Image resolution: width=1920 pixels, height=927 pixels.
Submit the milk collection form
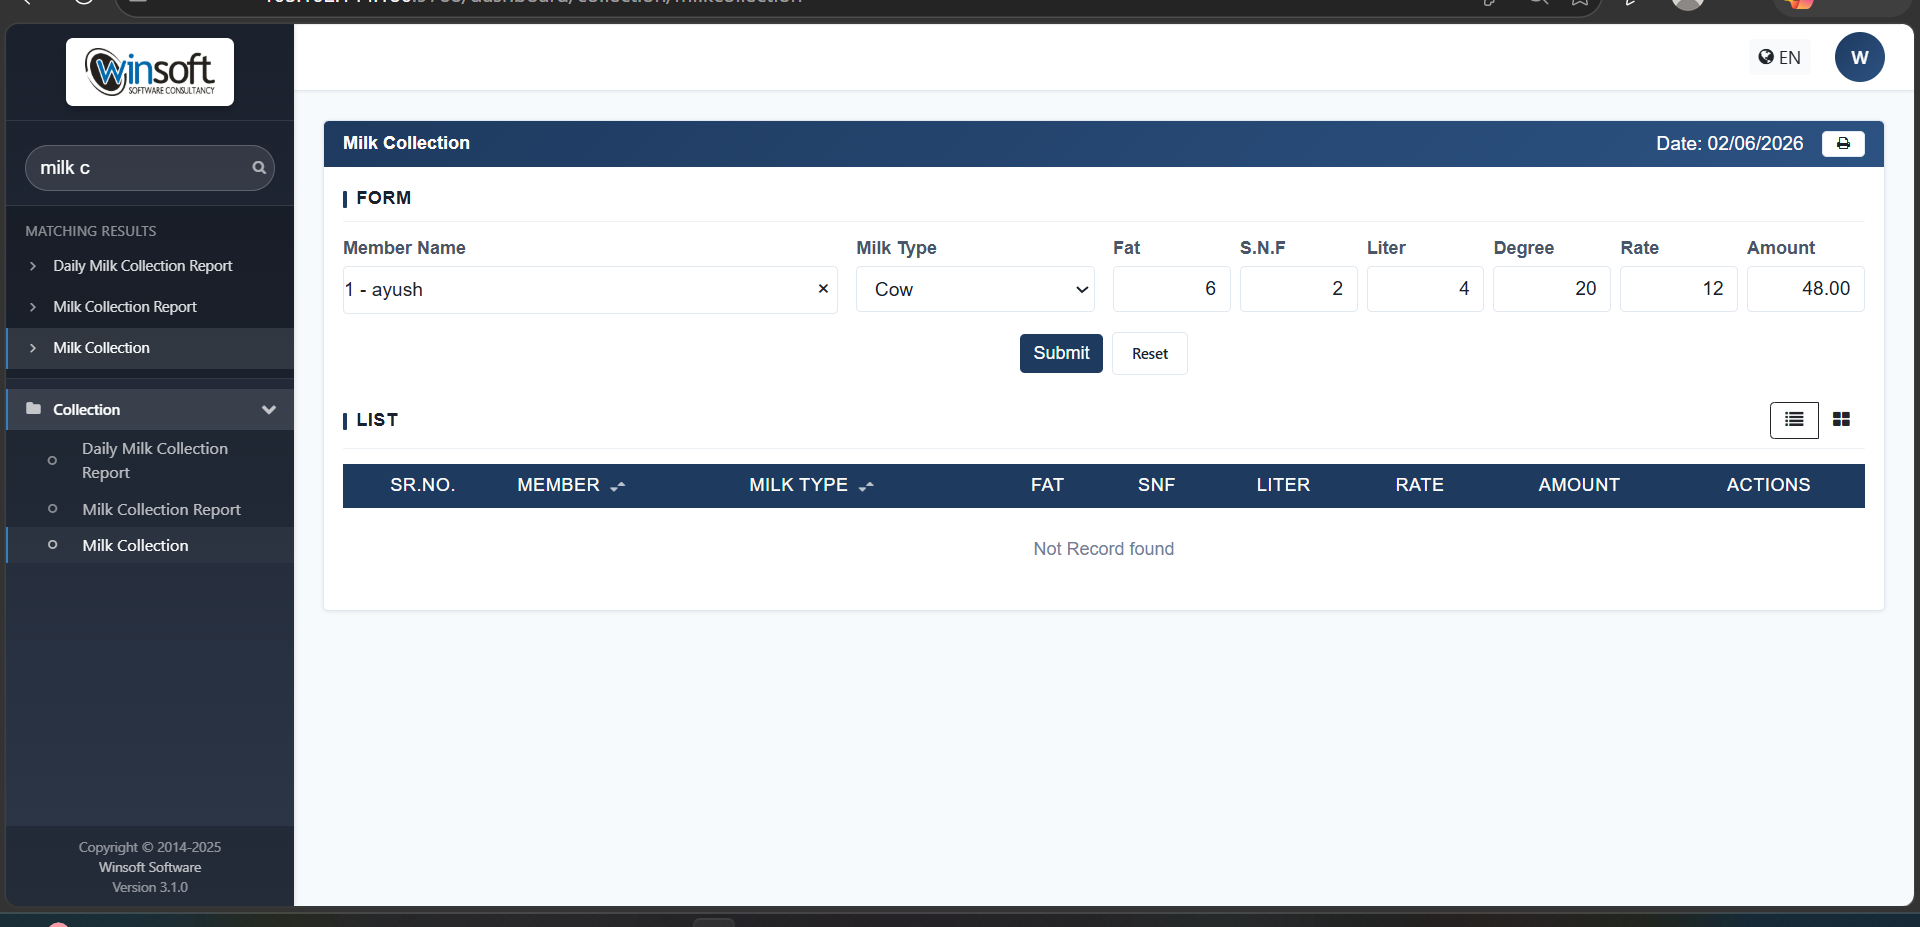(1061, 353)
